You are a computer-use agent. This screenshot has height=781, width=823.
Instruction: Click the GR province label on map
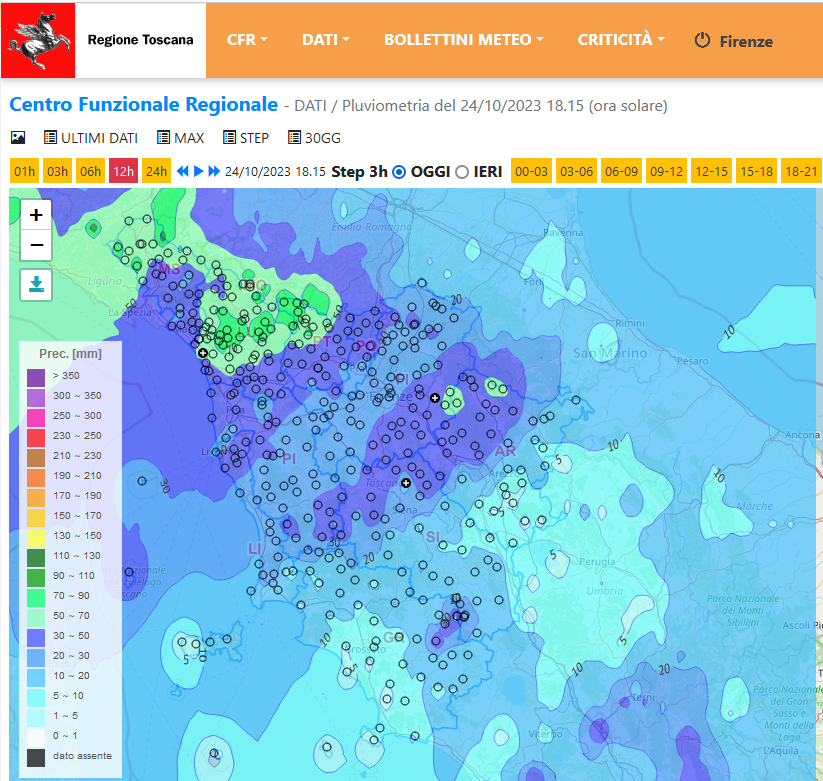coord(394,637)
